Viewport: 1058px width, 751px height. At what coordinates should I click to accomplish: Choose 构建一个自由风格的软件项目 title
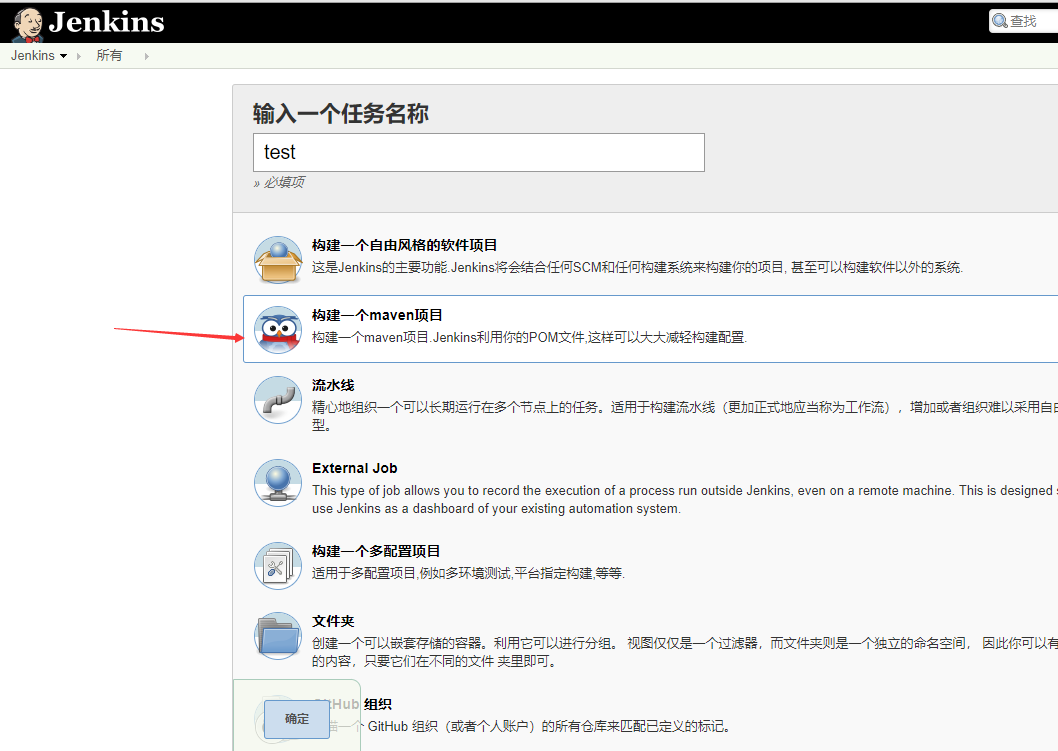pyautogui.click(x=404, y=245)
